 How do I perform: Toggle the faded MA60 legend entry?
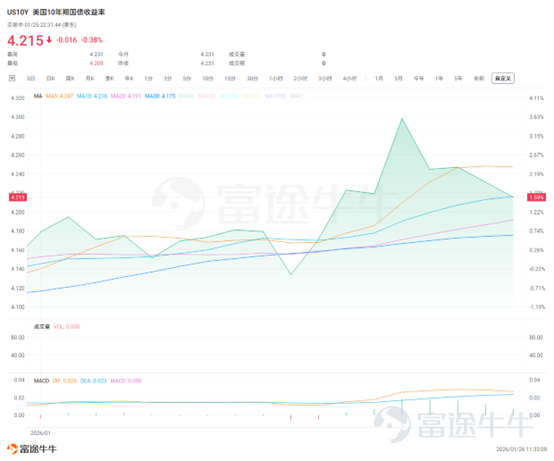click(186, 96)
